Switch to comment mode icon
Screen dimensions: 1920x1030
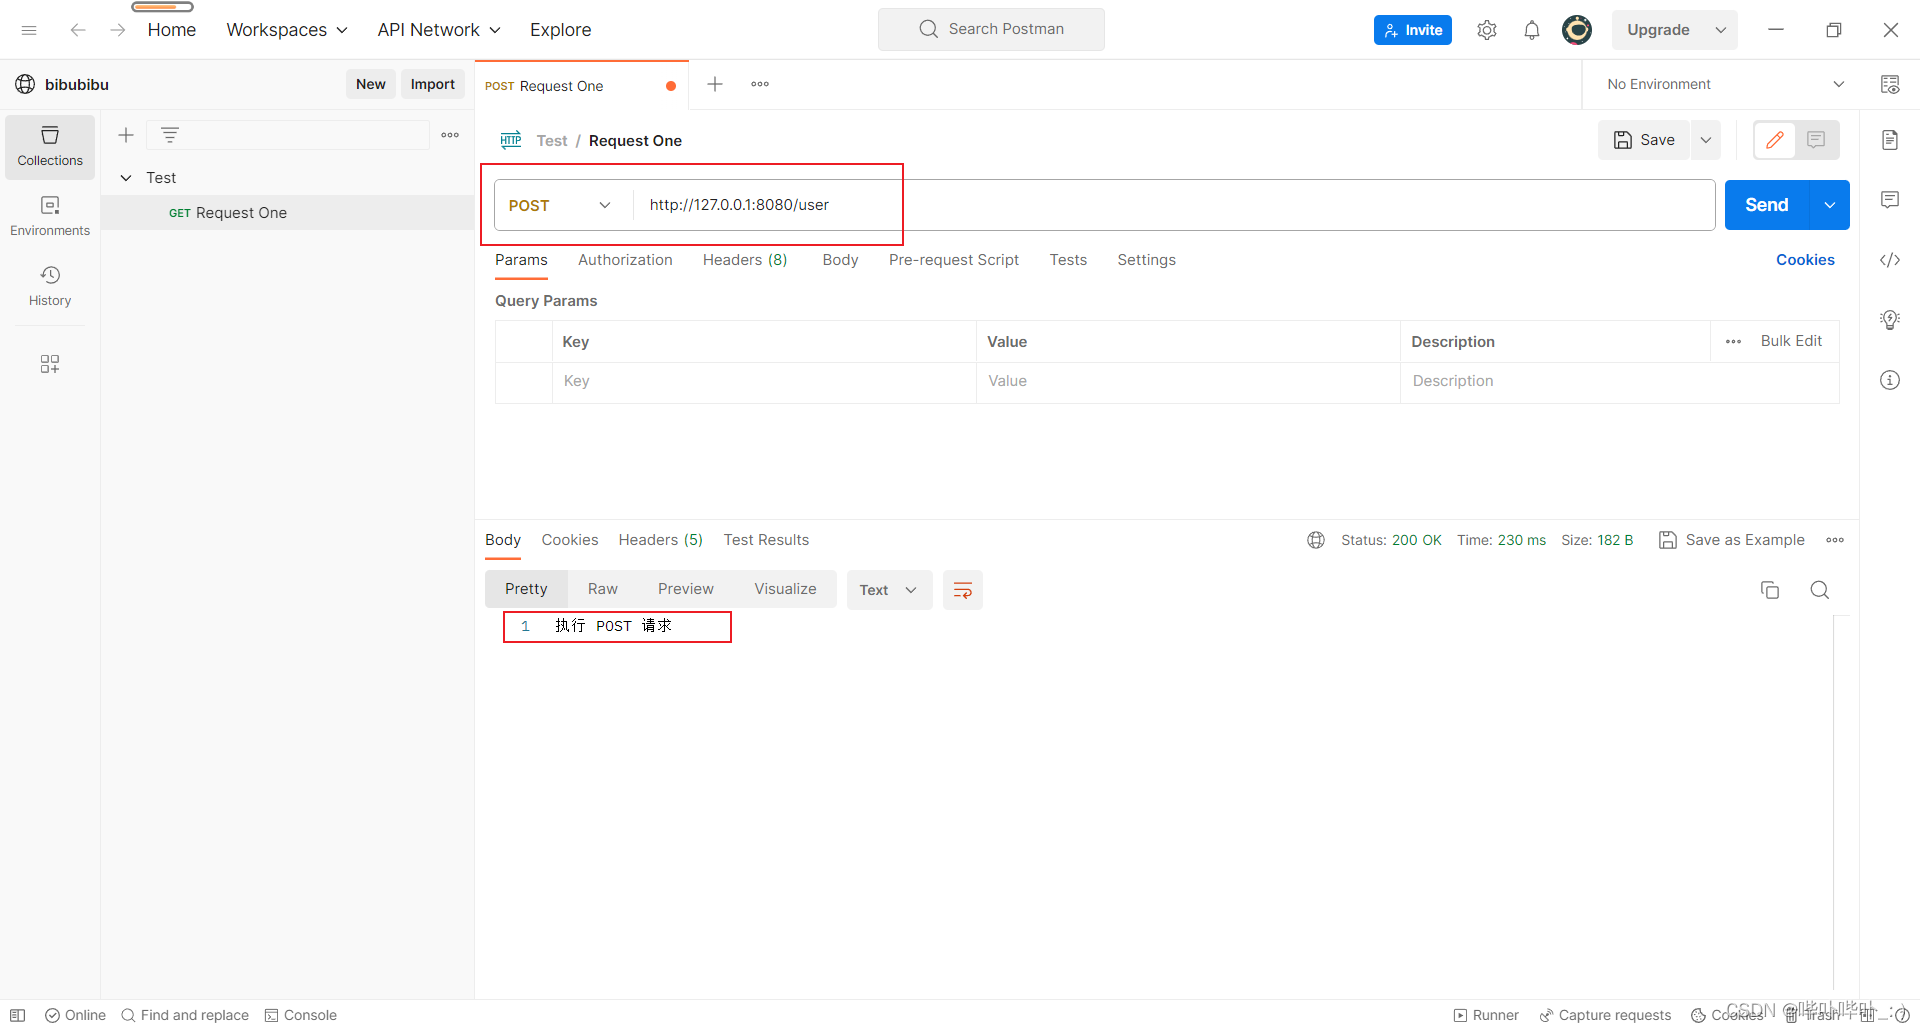pos(1816,140)
